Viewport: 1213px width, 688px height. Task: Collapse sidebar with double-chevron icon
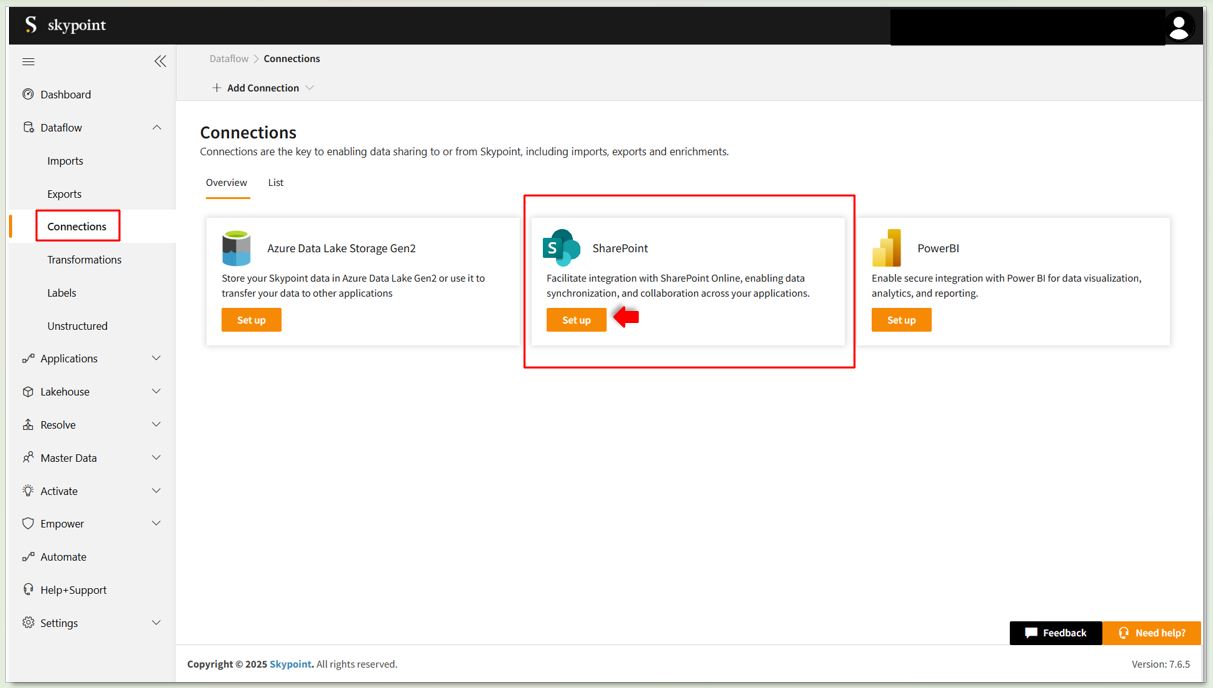pyautogui.click(x=160, y=61)
